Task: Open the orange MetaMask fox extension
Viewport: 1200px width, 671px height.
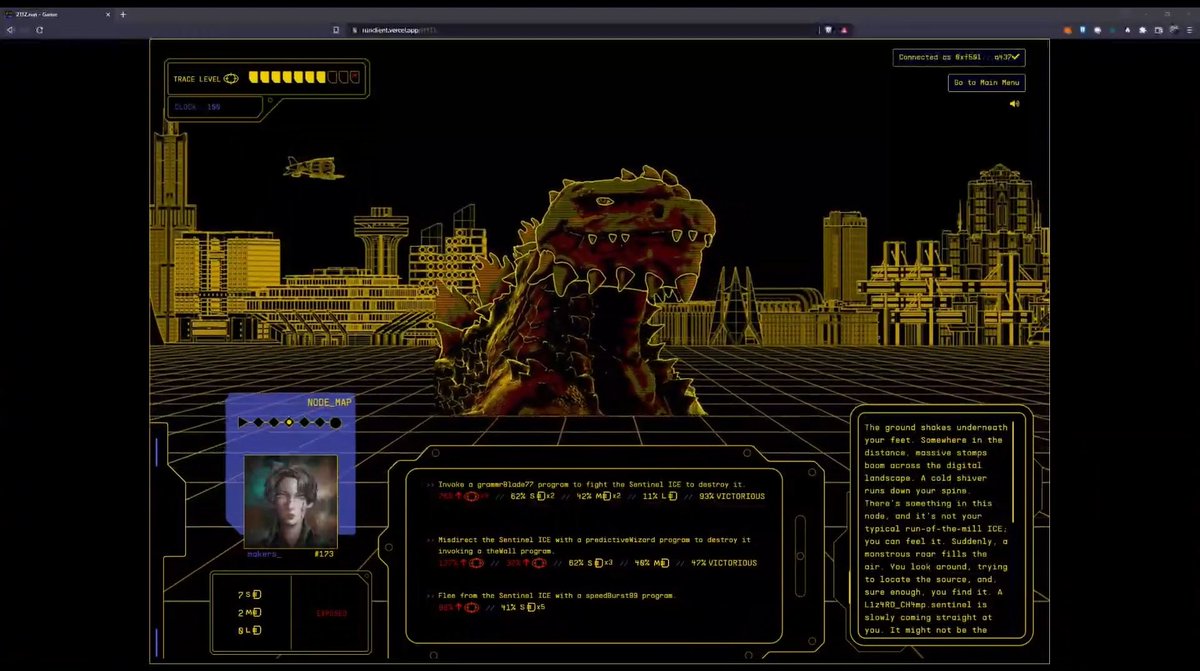Action: pyautogui.click(x=1068, y=30)
